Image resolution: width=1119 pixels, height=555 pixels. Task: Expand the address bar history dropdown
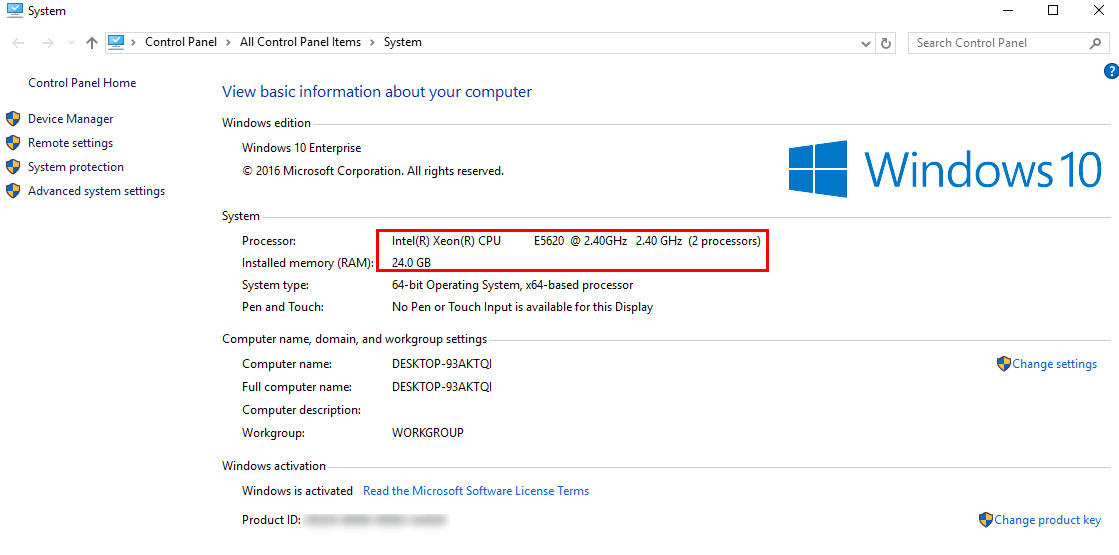pyautogui.click(x=866, y=43)
